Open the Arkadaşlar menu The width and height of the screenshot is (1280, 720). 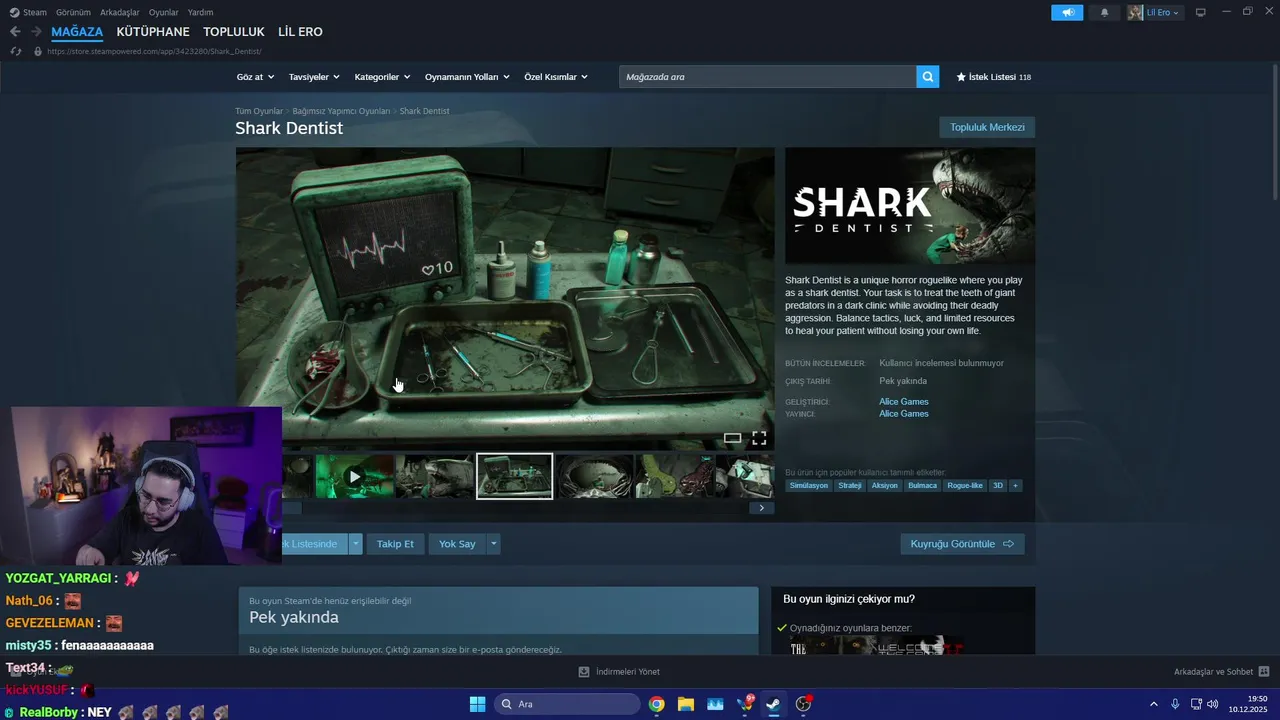tap(120, 12)
